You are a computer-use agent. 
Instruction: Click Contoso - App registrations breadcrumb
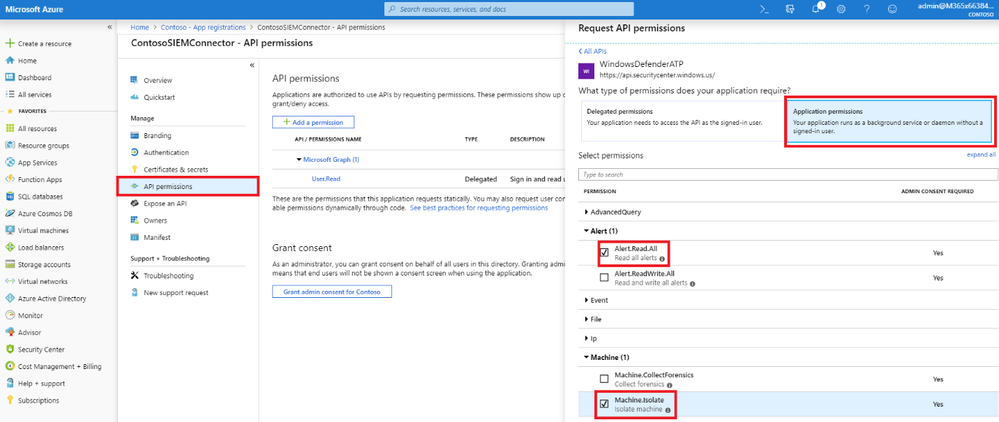click(x=203, y=27)
